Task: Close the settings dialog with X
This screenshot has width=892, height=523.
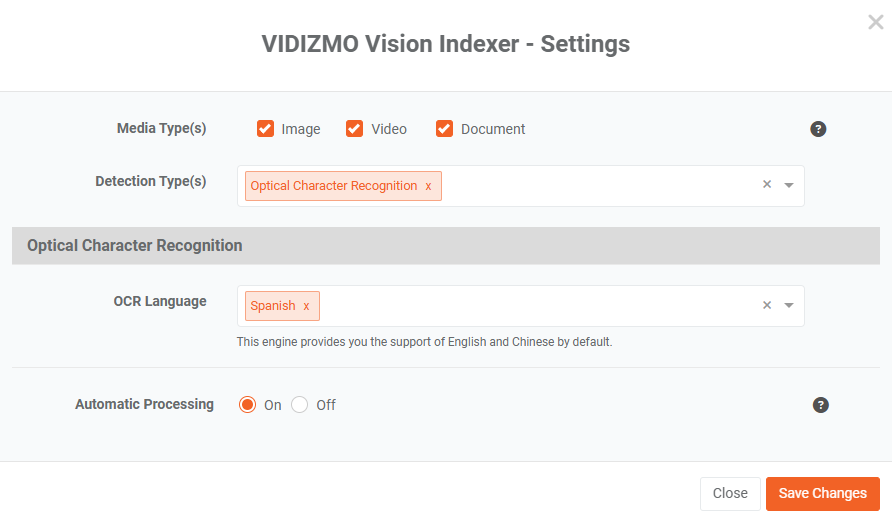Action: click(876, 22)
